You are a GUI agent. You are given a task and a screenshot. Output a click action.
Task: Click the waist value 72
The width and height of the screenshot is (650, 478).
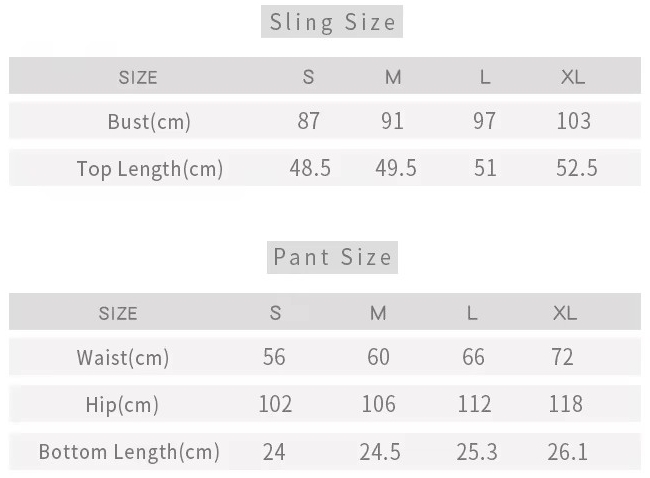pyautogui.click(x=562, y=357)
